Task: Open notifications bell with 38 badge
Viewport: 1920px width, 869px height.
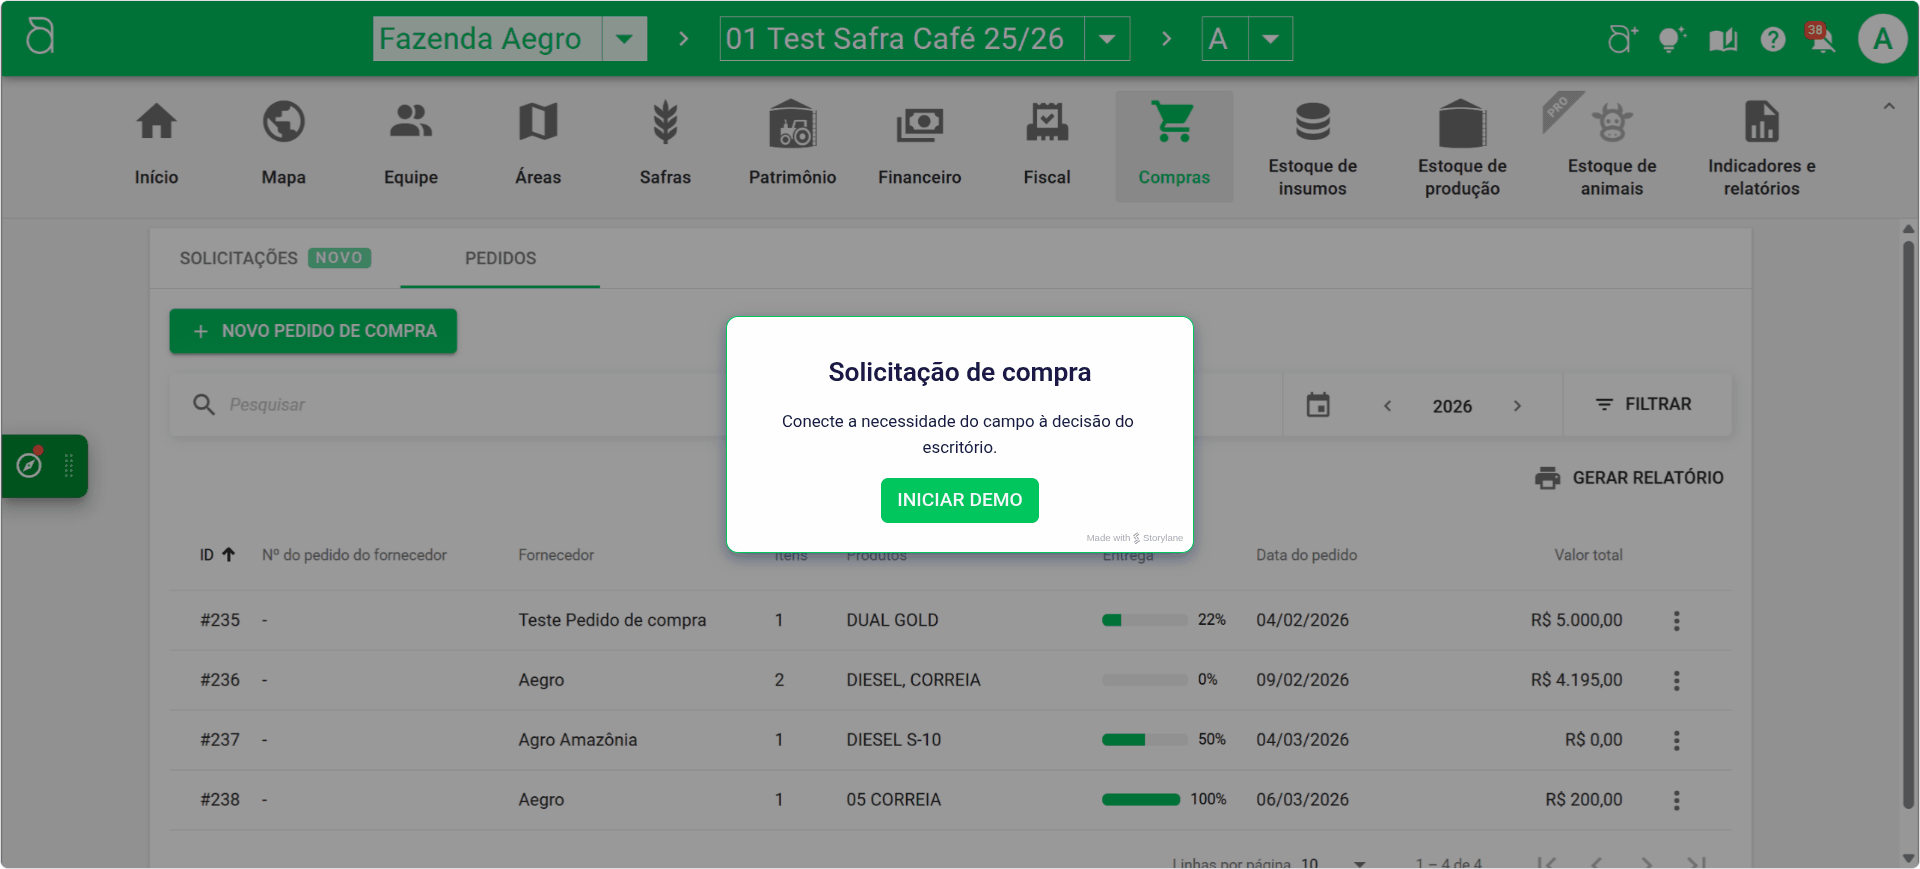Action: [1821, 38]
